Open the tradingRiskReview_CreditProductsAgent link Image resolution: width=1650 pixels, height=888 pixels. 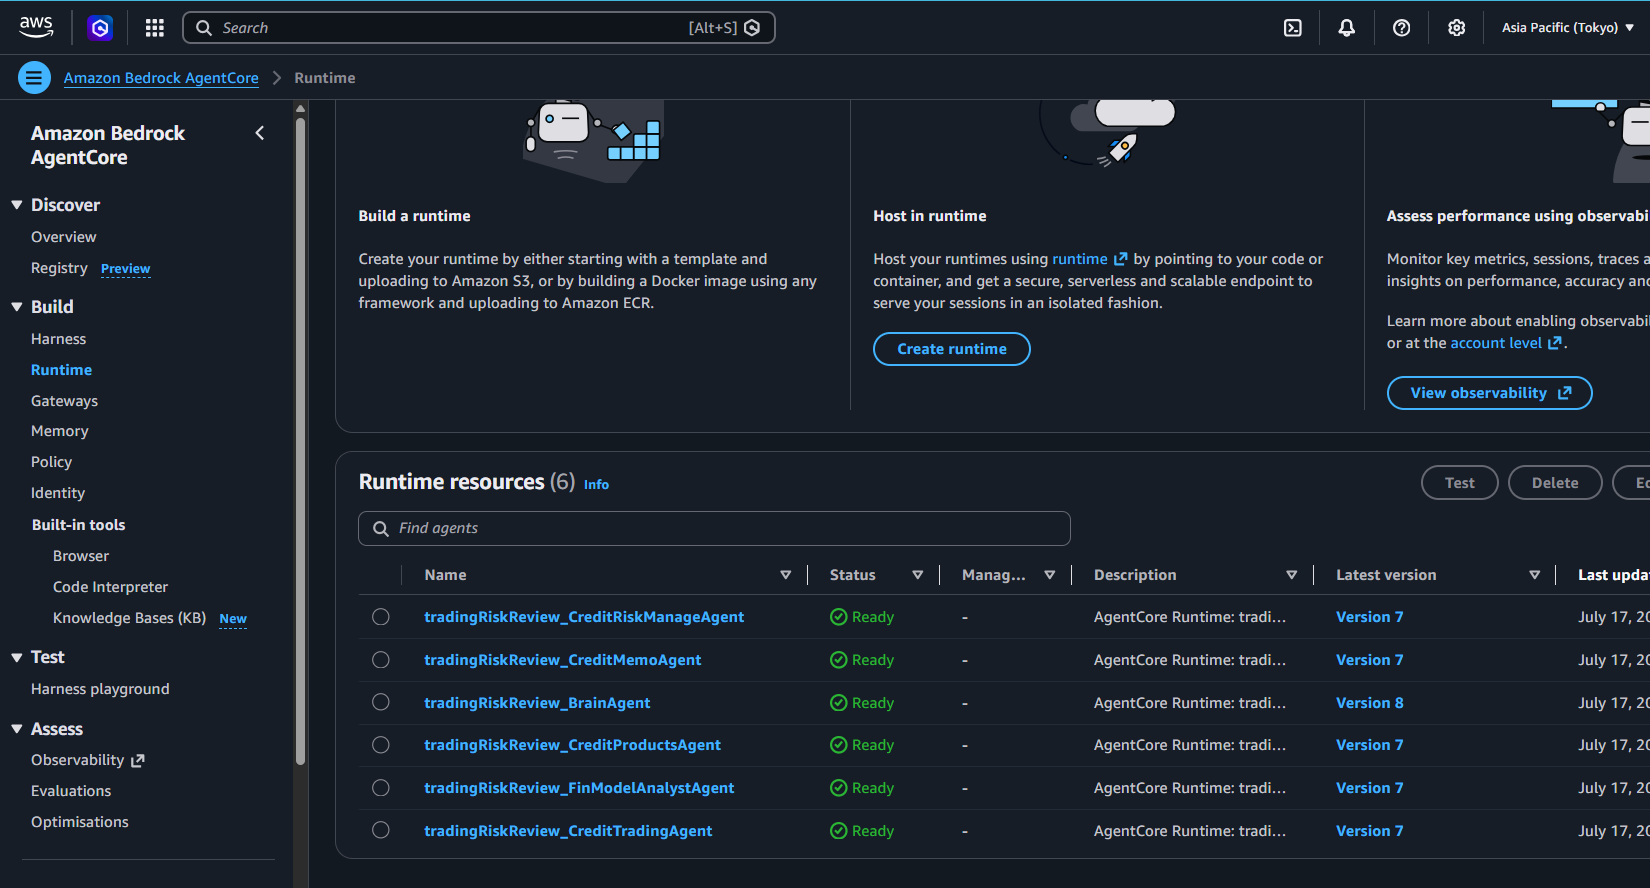(572, 745)
